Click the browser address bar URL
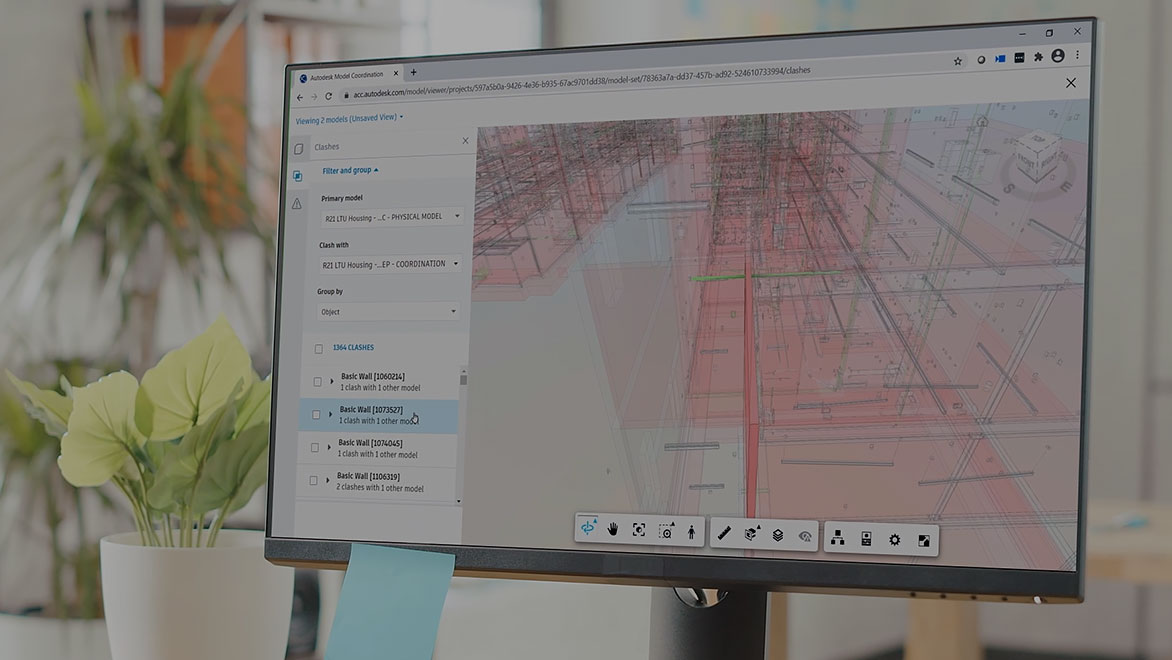 pos(582,82)
